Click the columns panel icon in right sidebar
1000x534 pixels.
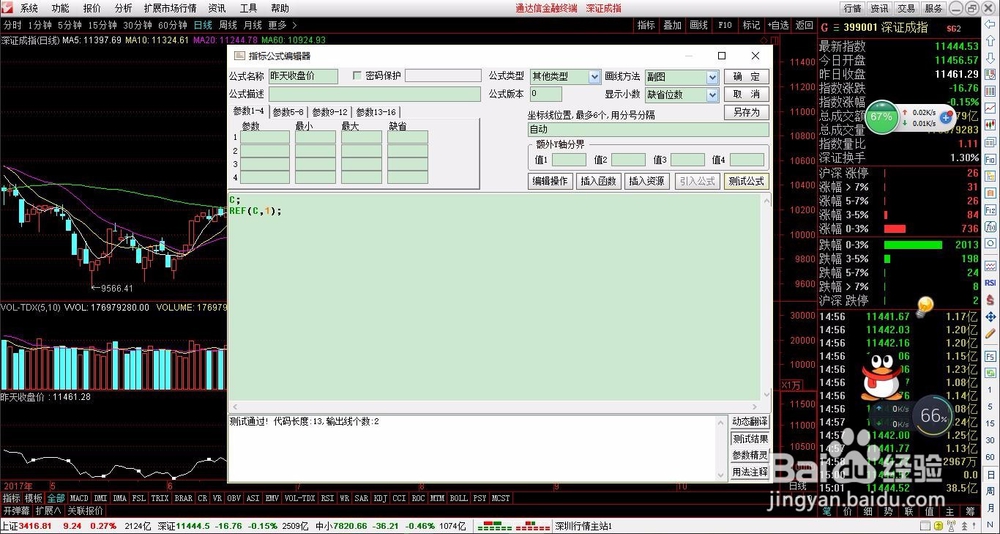click(990, 90)
